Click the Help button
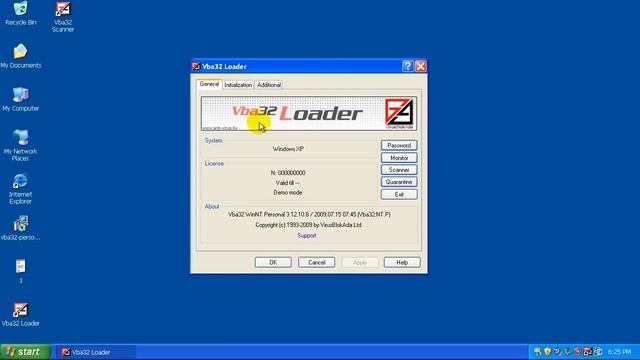The height and width of the screenshot is (360, 640). (x=402, y=262)
